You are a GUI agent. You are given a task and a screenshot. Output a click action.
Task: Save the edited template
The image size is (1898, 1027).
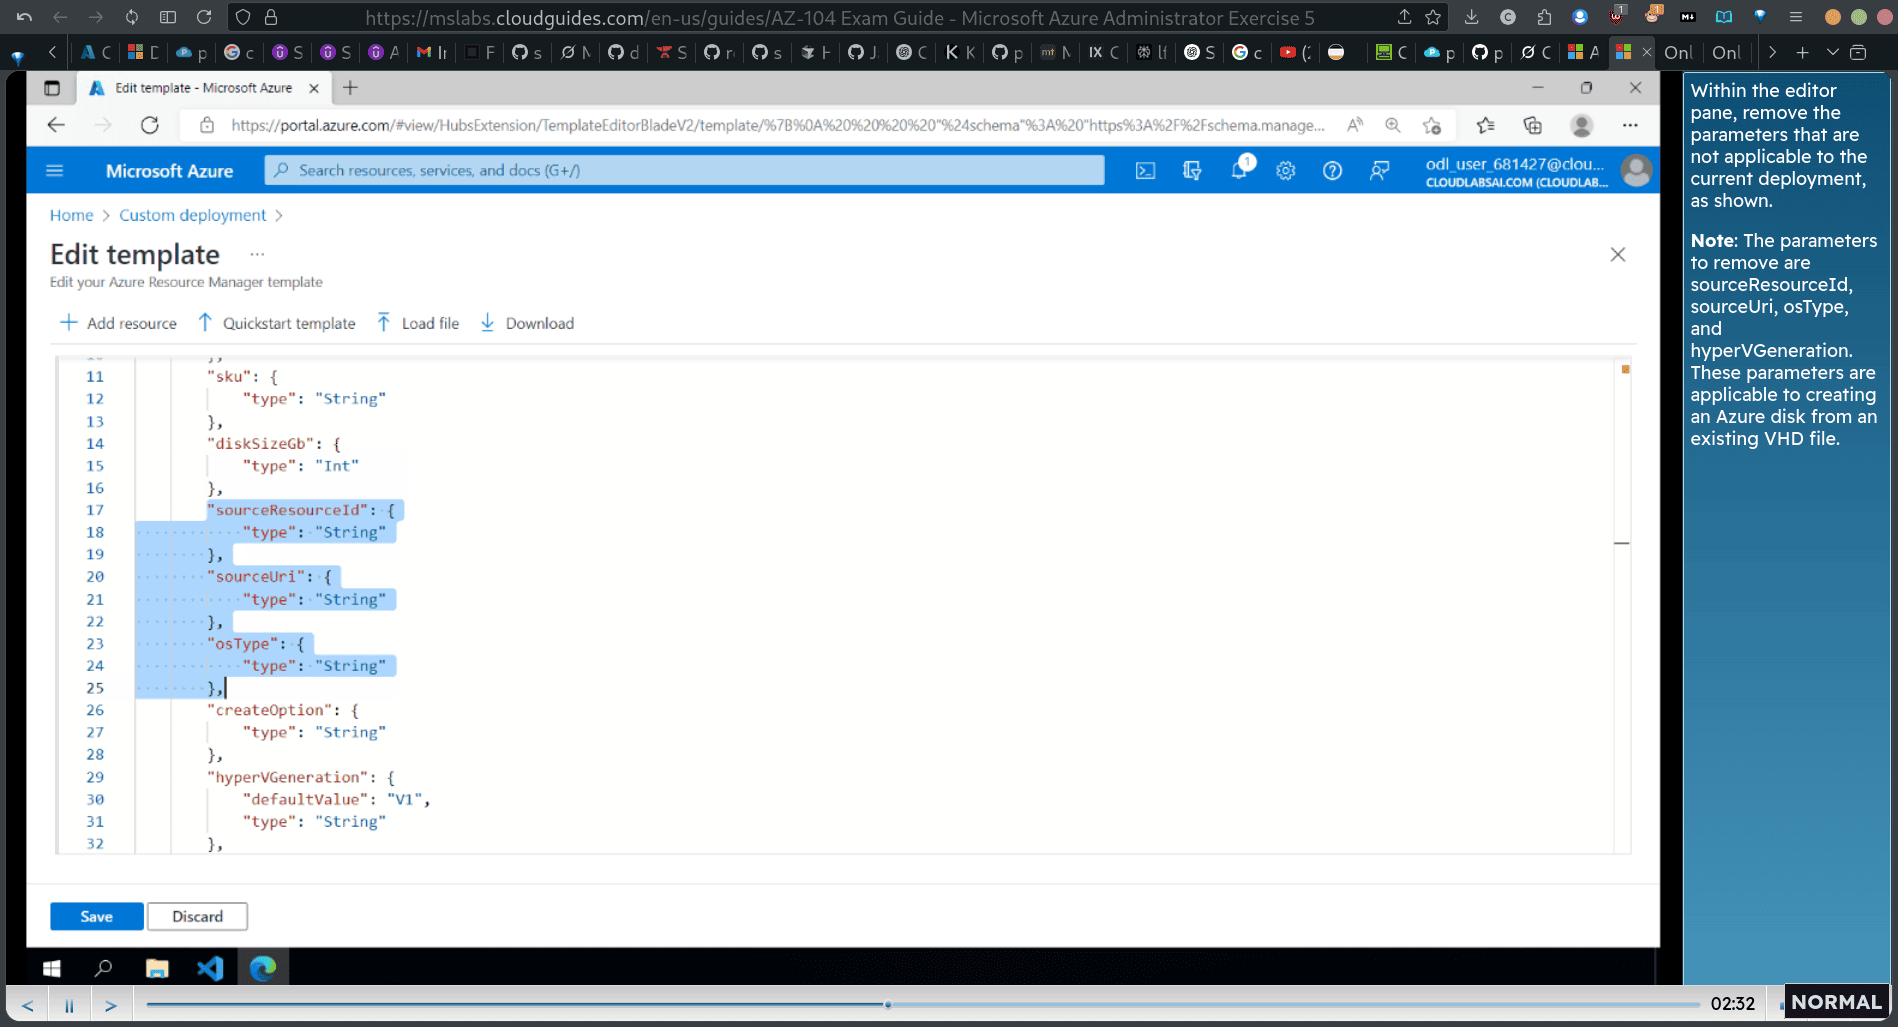[x=97, y=916]
